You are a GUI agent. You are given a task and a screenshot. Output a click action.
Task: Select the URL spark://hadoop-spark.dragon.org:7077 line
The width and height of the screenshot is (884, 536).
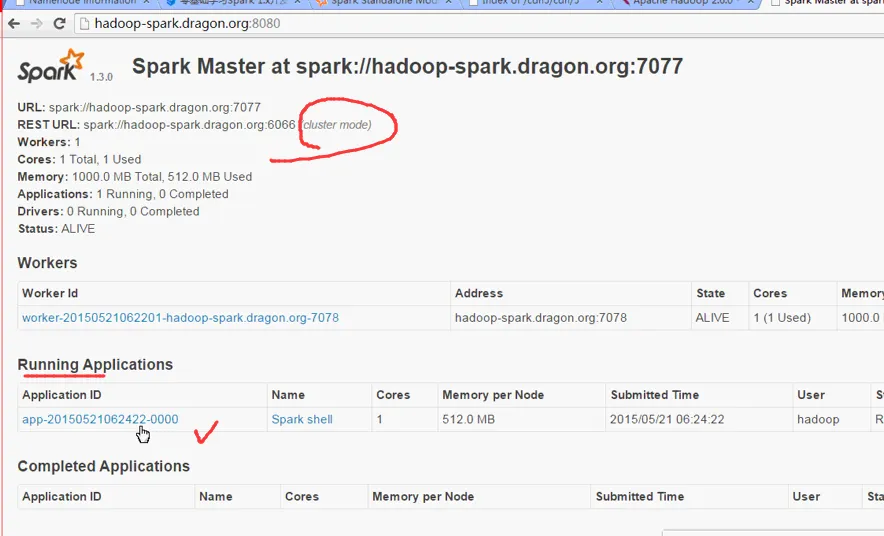pyautogui.click(x=139, y=107)
